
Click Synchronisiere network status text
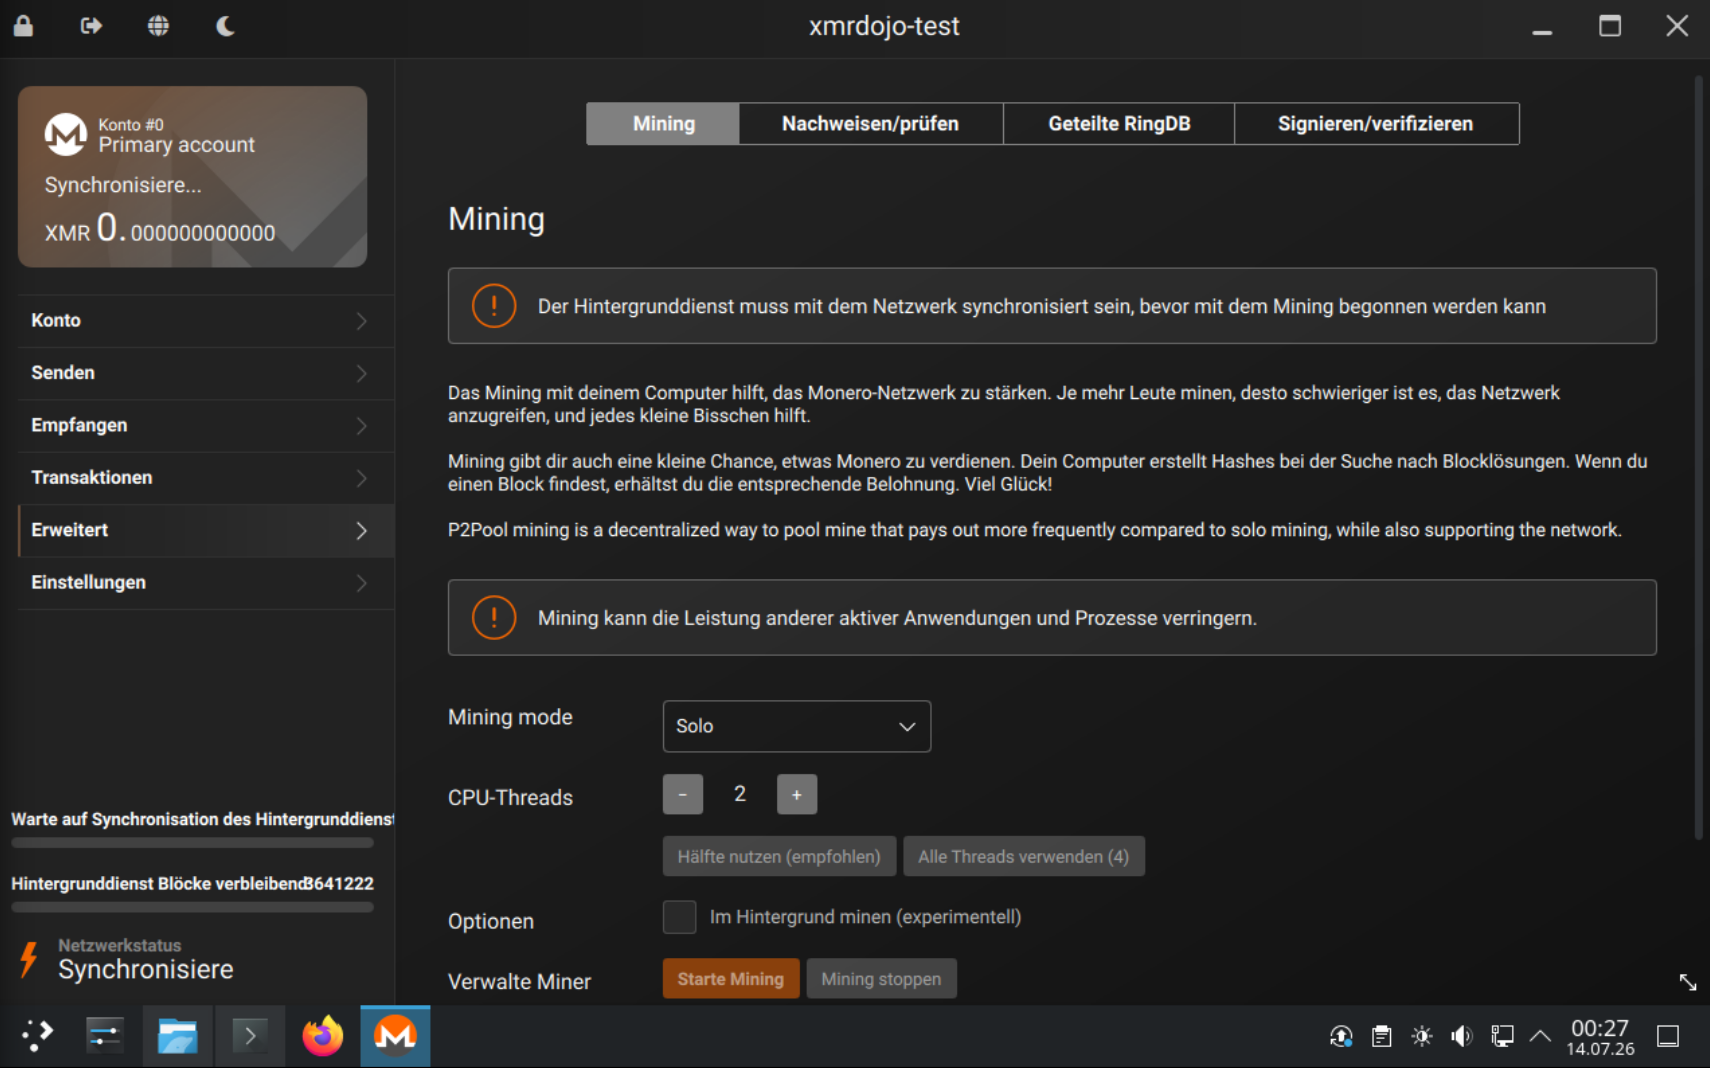[146, 969]
